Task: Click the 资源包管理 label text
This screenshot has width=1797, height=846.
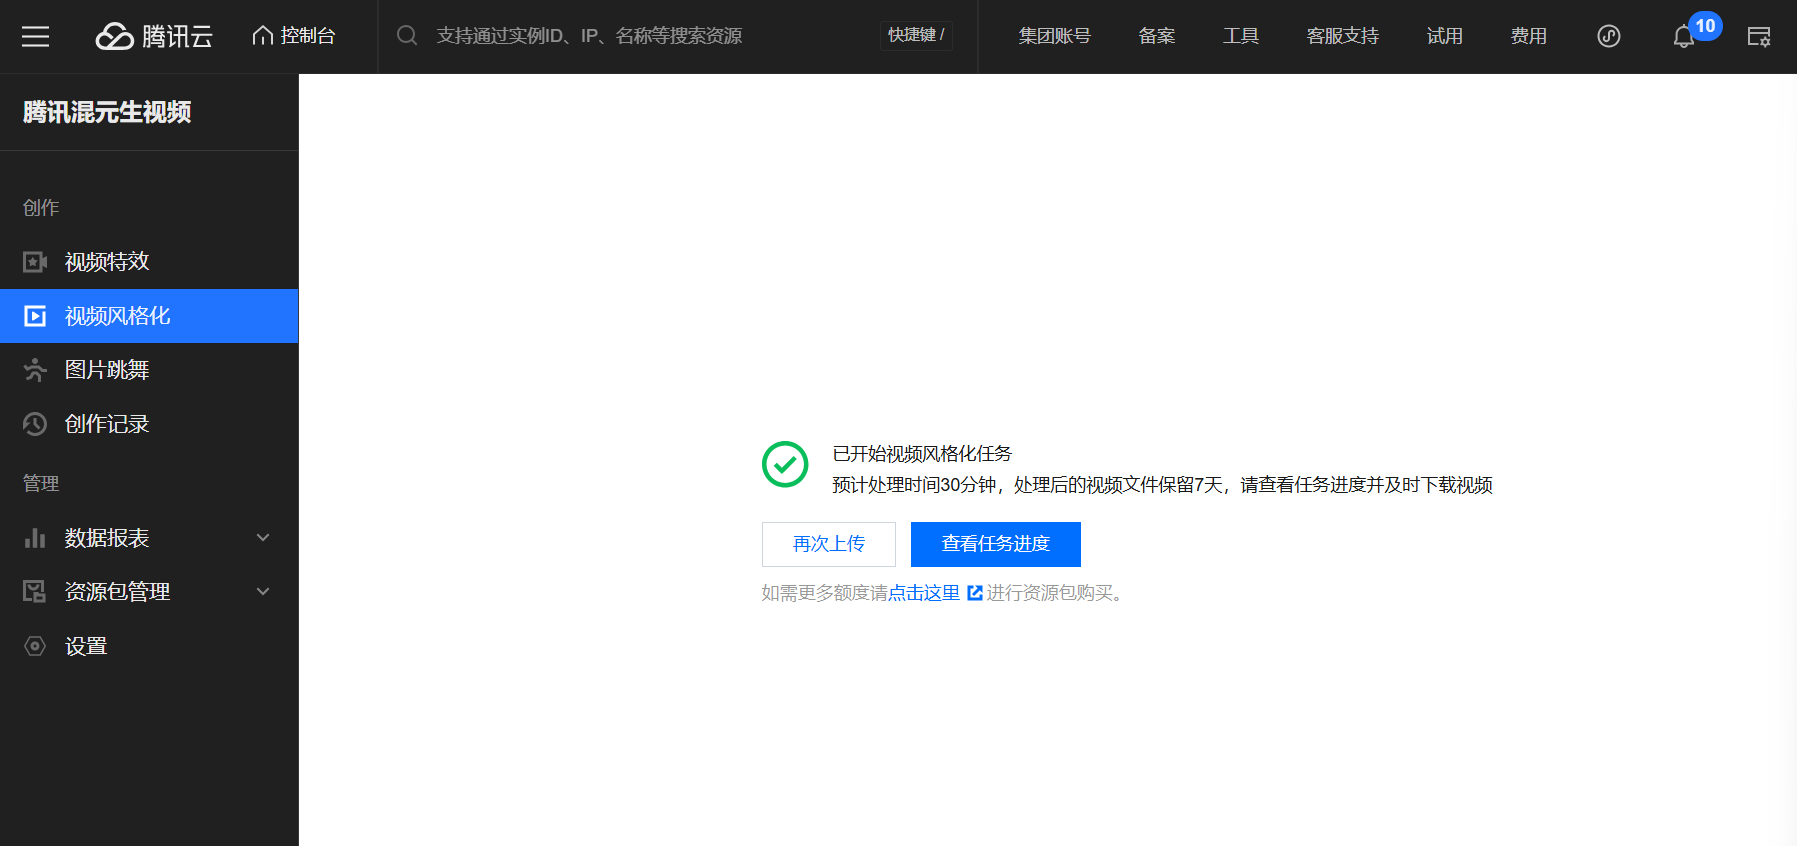Action: click(x=118, y=592)
